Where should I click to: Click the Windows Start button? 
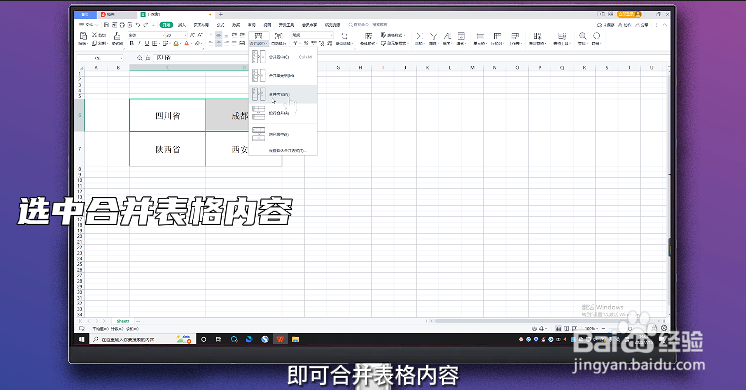[82, 339]
